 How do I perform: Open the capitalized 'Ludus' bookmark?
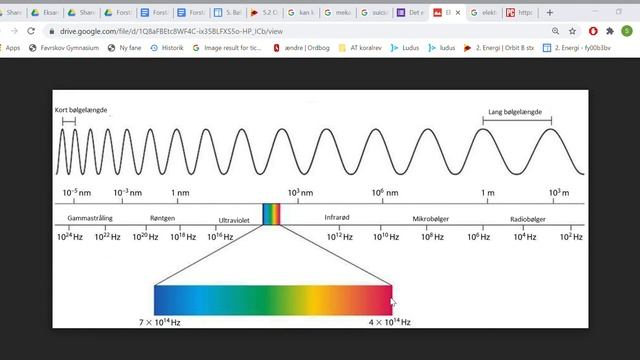pos(405,48)
